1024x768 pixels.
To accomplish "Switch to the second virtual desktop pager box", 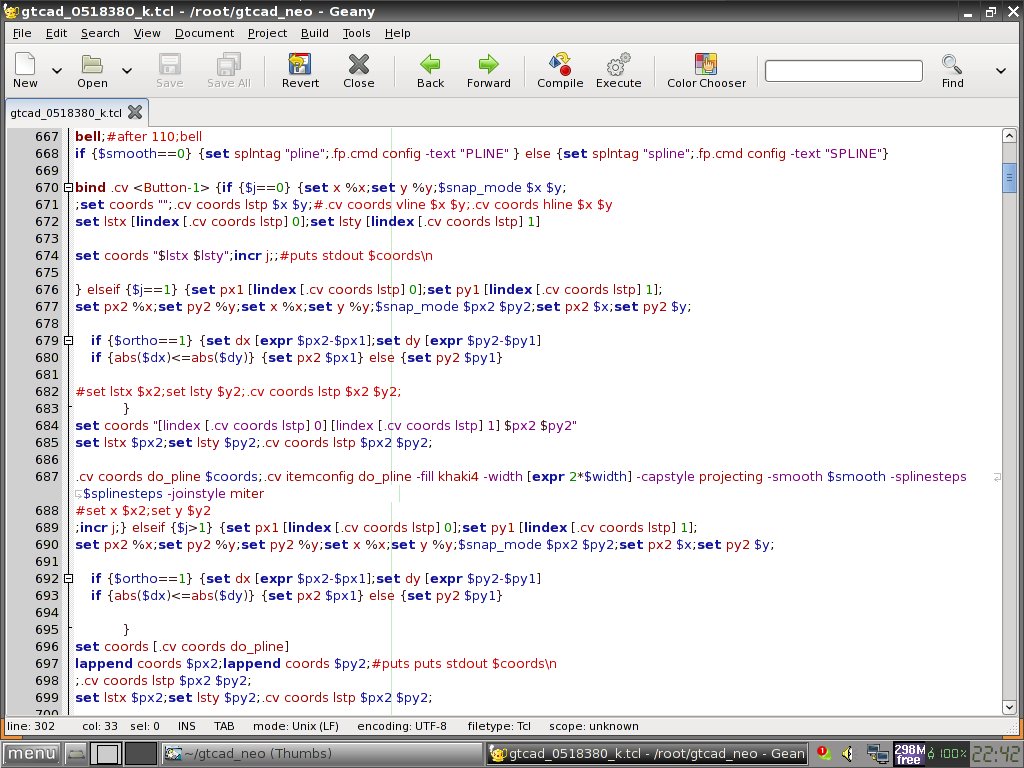I will click(141, 754).
